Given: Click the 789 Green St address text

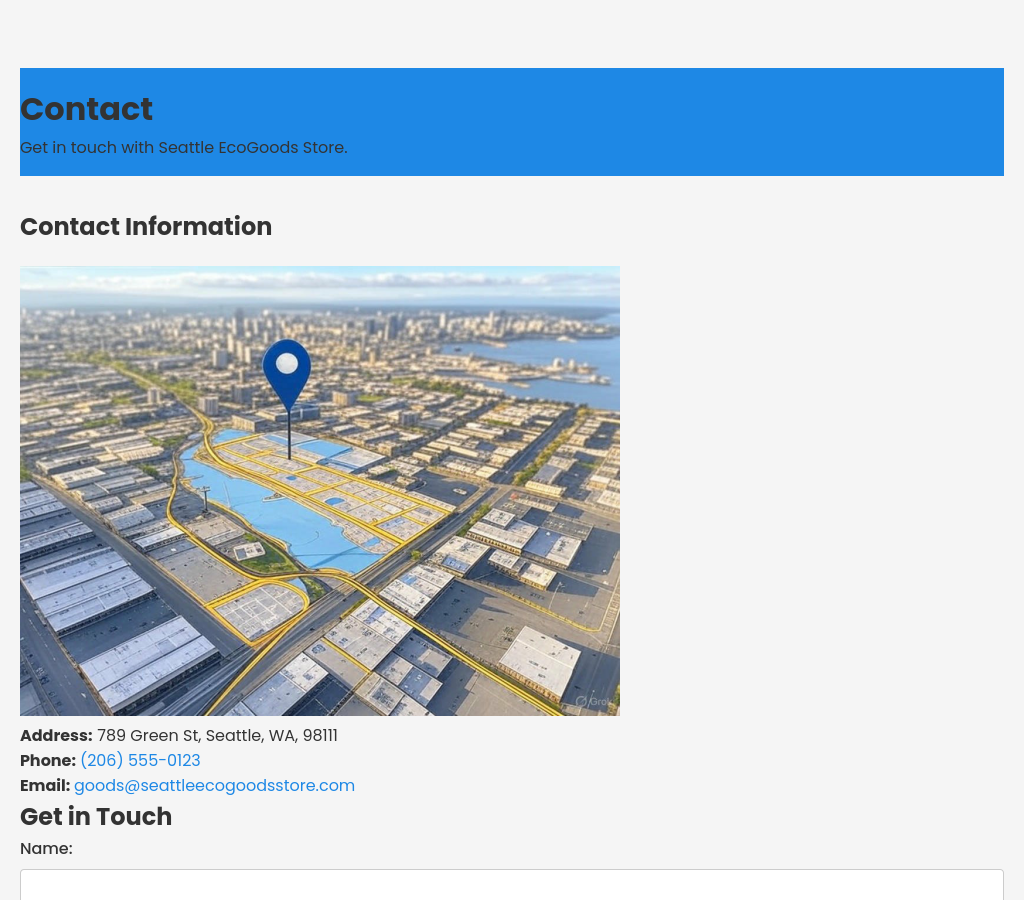Looking at the screenshot, I should pos(217,735).
